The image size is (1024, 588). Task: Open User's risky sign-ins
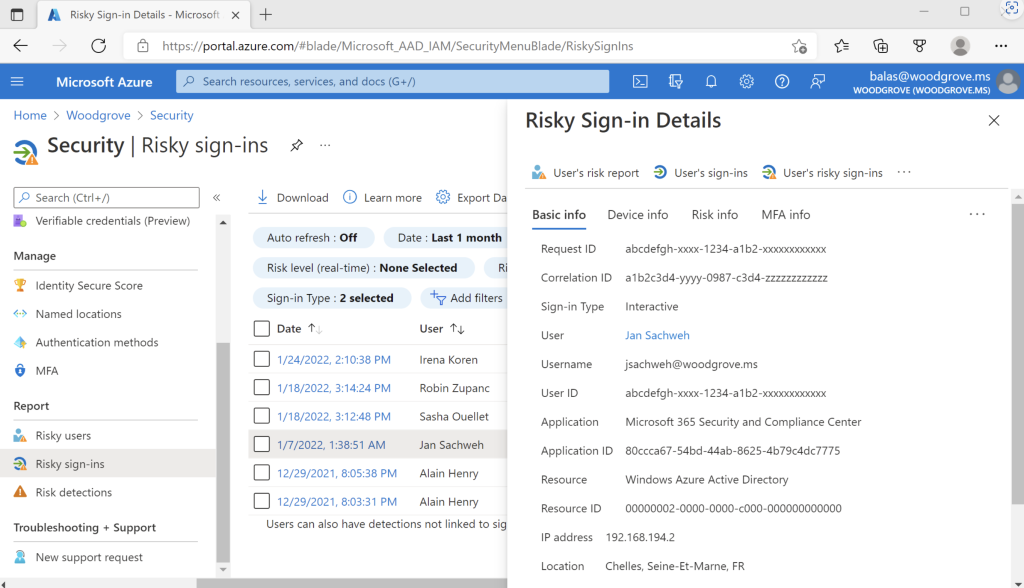(822, 172)
